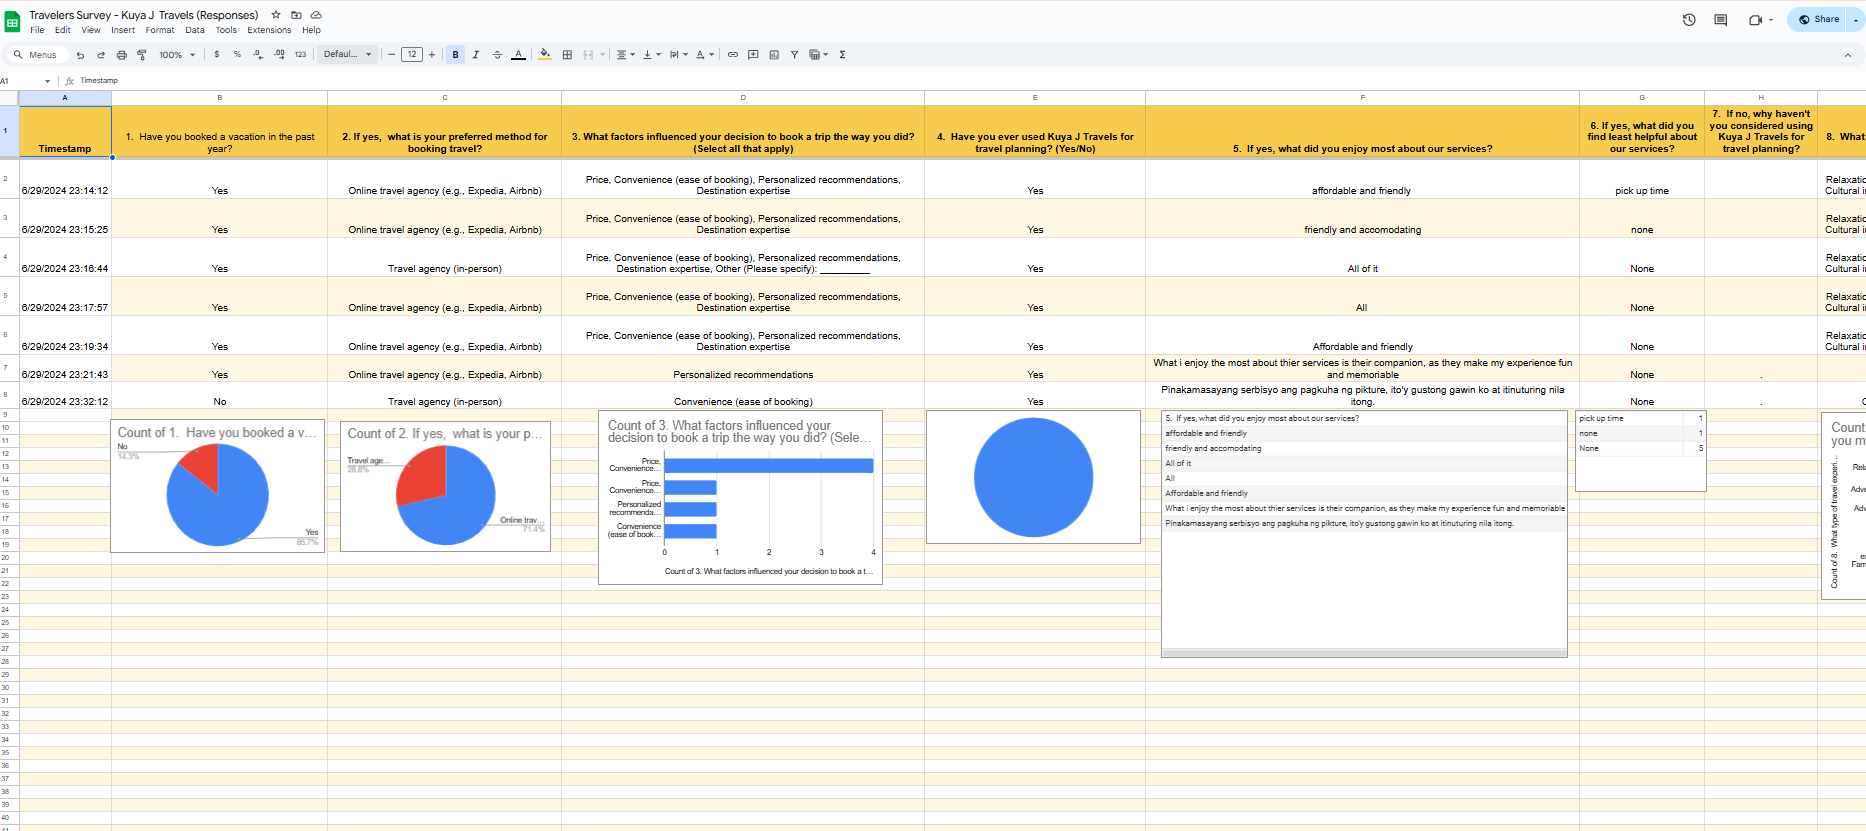Star the Travelers Survey document
1866x831 pixels.
276,15
